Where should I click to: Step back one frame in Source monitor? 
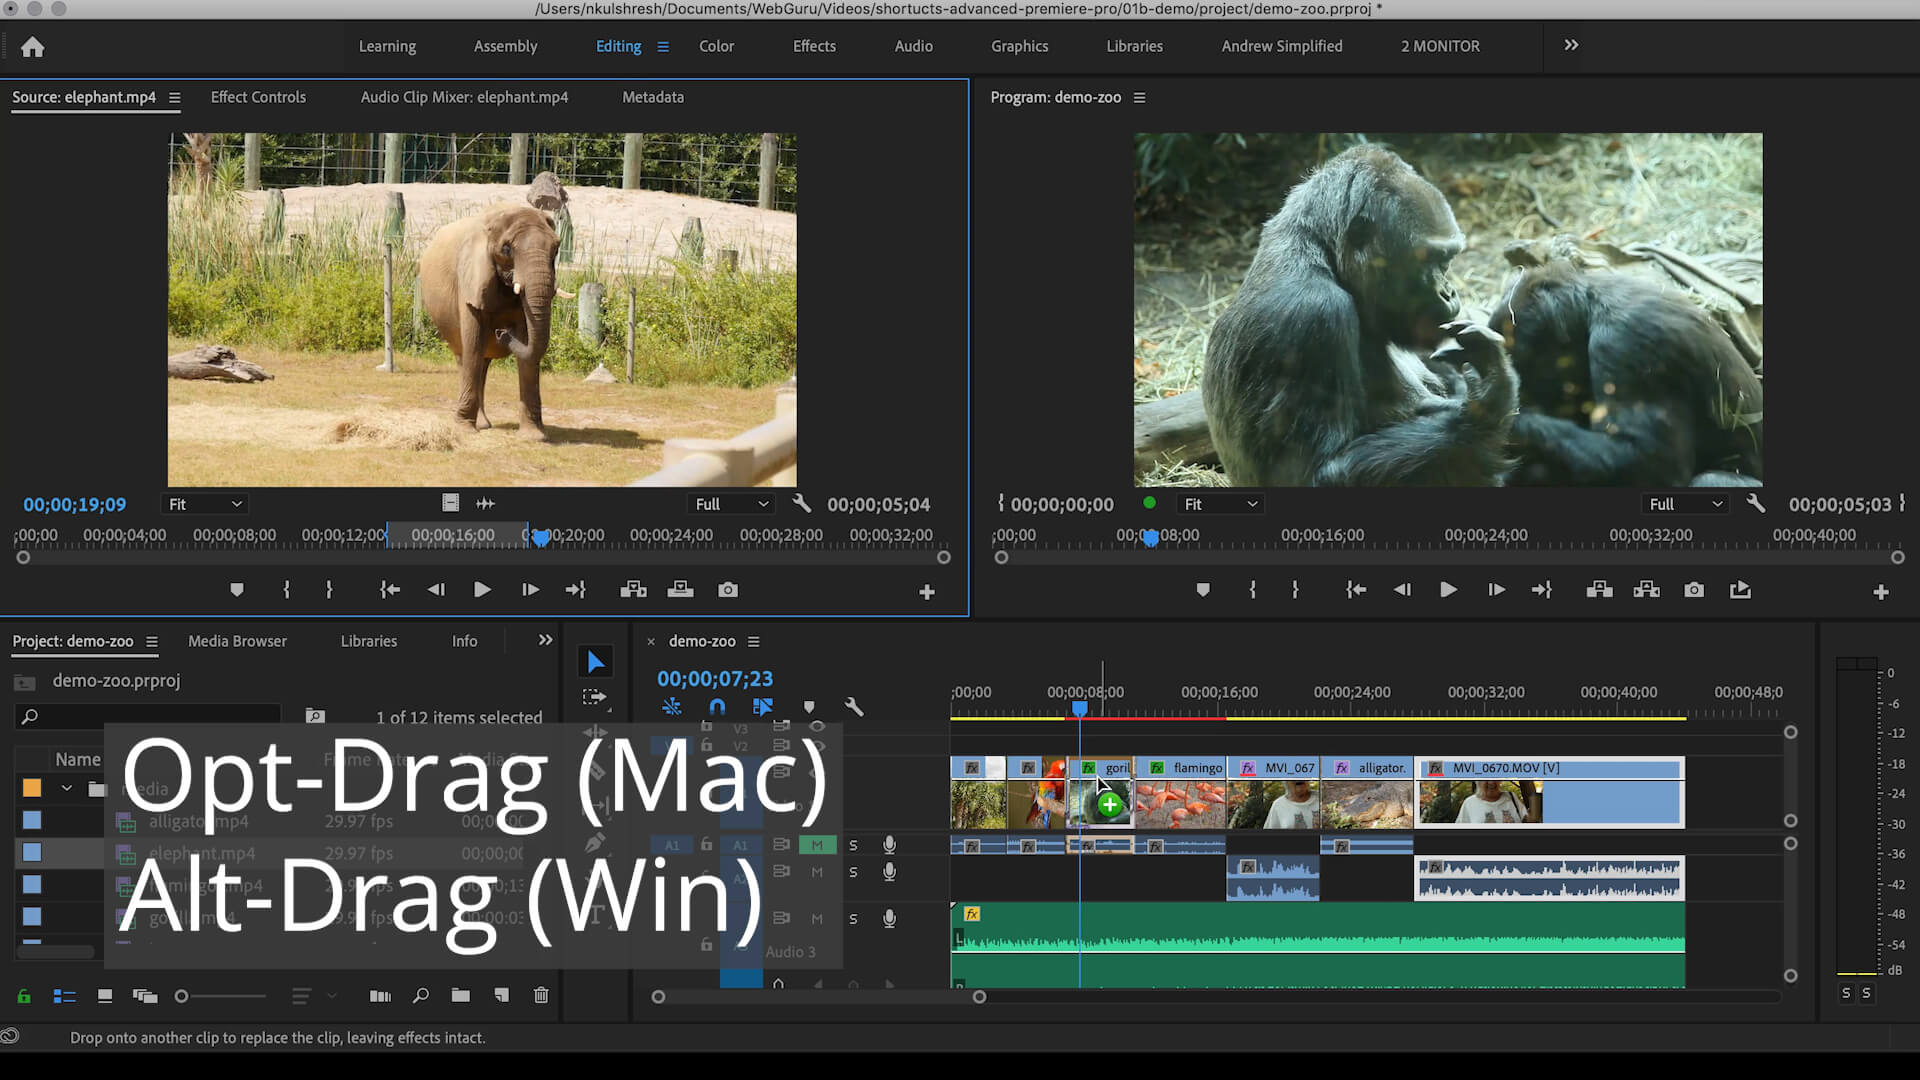[436, 590]
